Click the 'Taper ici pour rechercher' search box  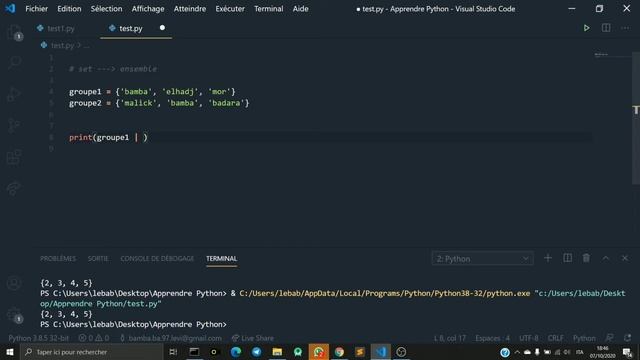(x=91, y=352)
